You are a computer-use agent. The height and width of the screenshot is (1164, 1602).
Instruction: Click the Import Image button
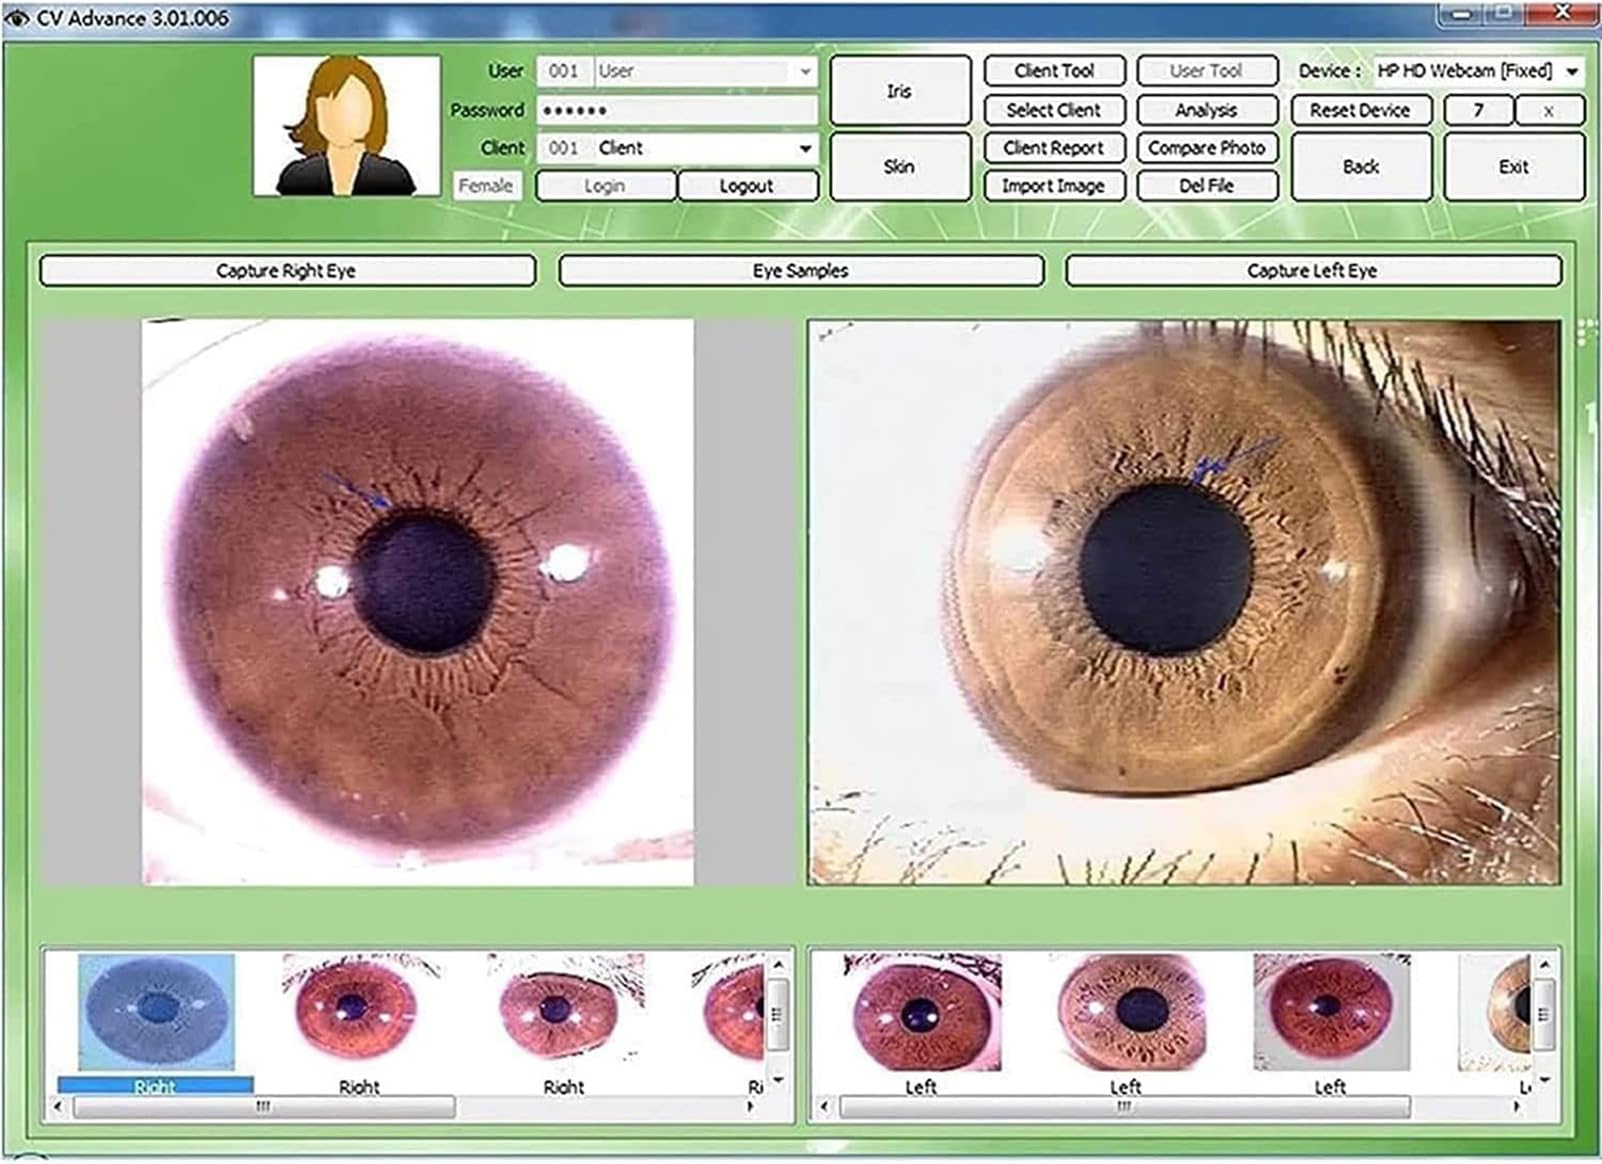click(1053, 186)
